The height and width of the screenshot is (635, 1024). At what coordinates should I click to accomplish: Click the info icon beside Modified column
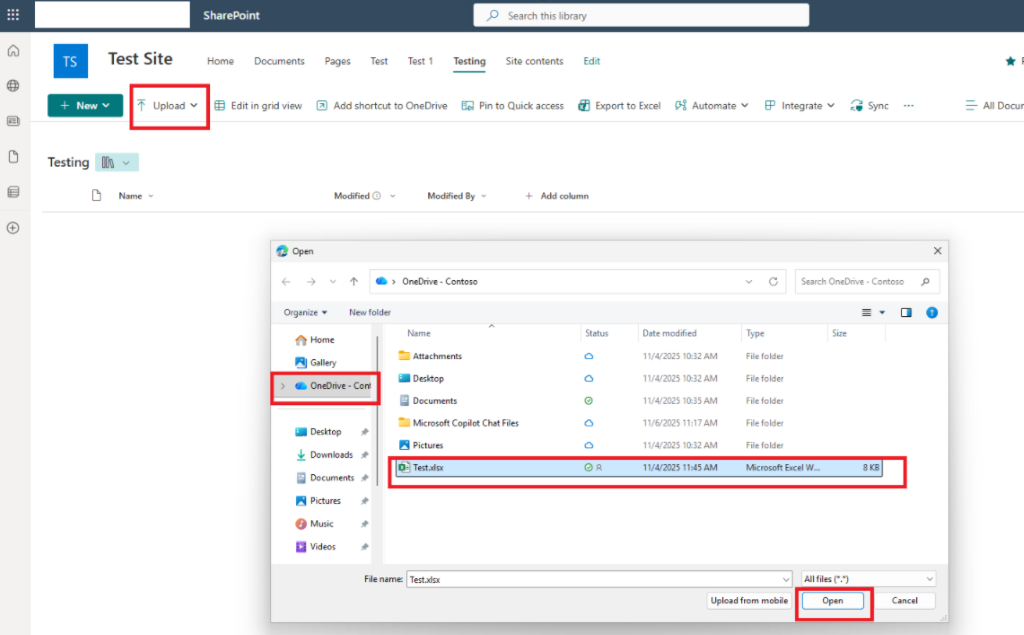[x=377, y=196]
